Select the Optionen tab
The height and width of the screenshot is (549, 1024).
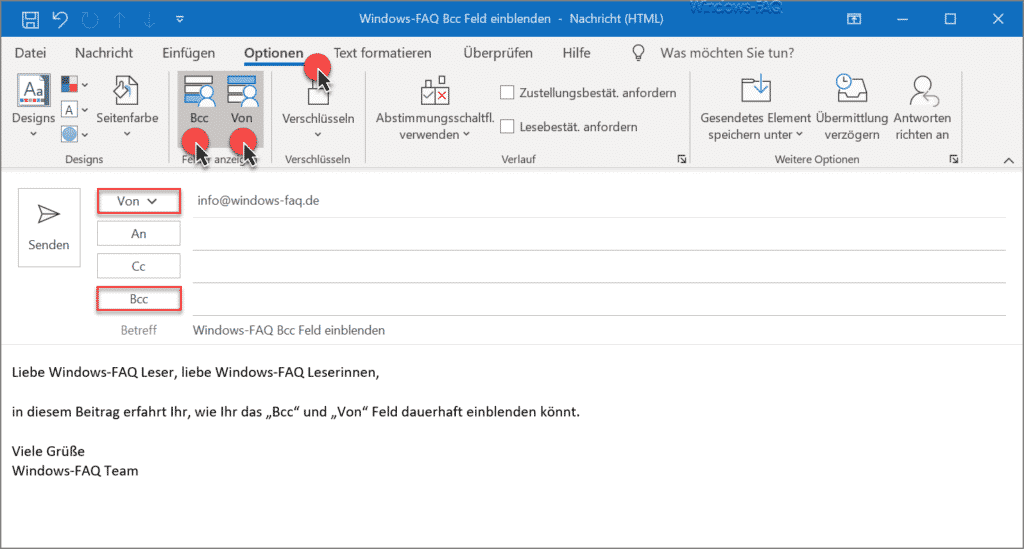point(274,53)
